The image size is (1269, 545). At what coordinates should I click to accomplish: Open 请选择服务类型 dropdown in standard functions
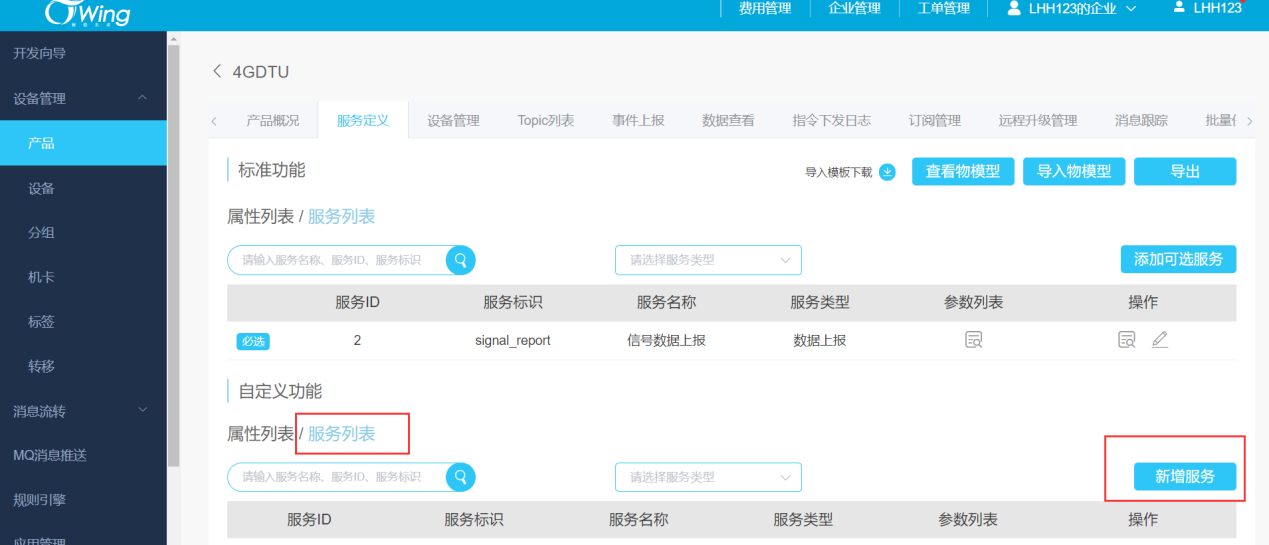click(x=708, y=260)
